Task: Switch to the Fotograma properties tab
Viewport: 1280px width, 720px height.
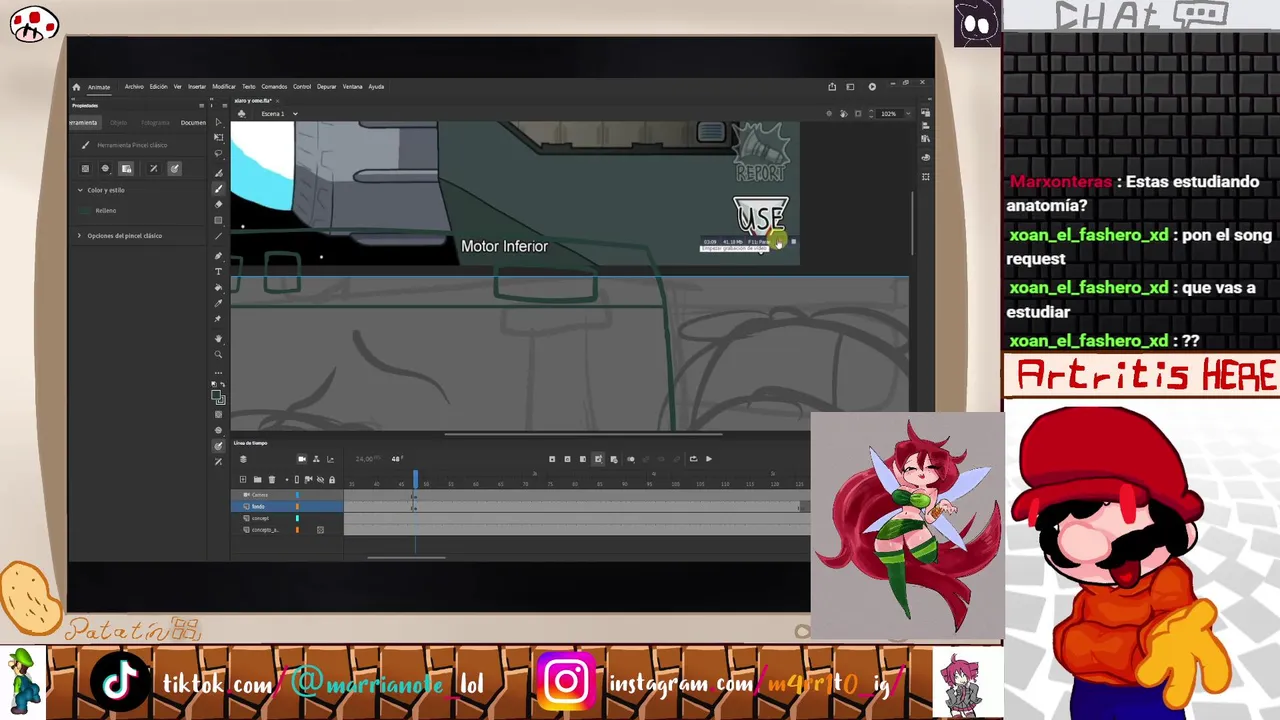Action: click(x=155, y=122)
